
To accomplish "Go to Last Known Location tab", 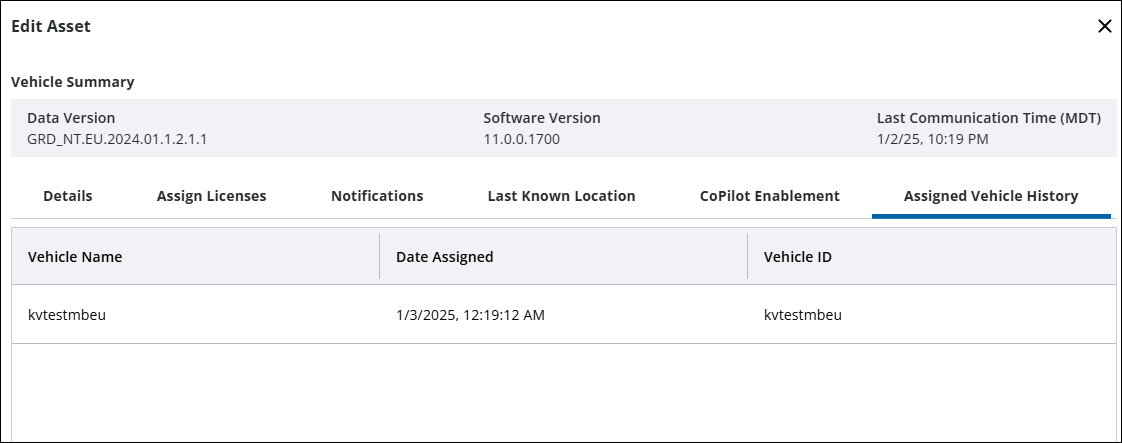I will (x=561, y=196).
